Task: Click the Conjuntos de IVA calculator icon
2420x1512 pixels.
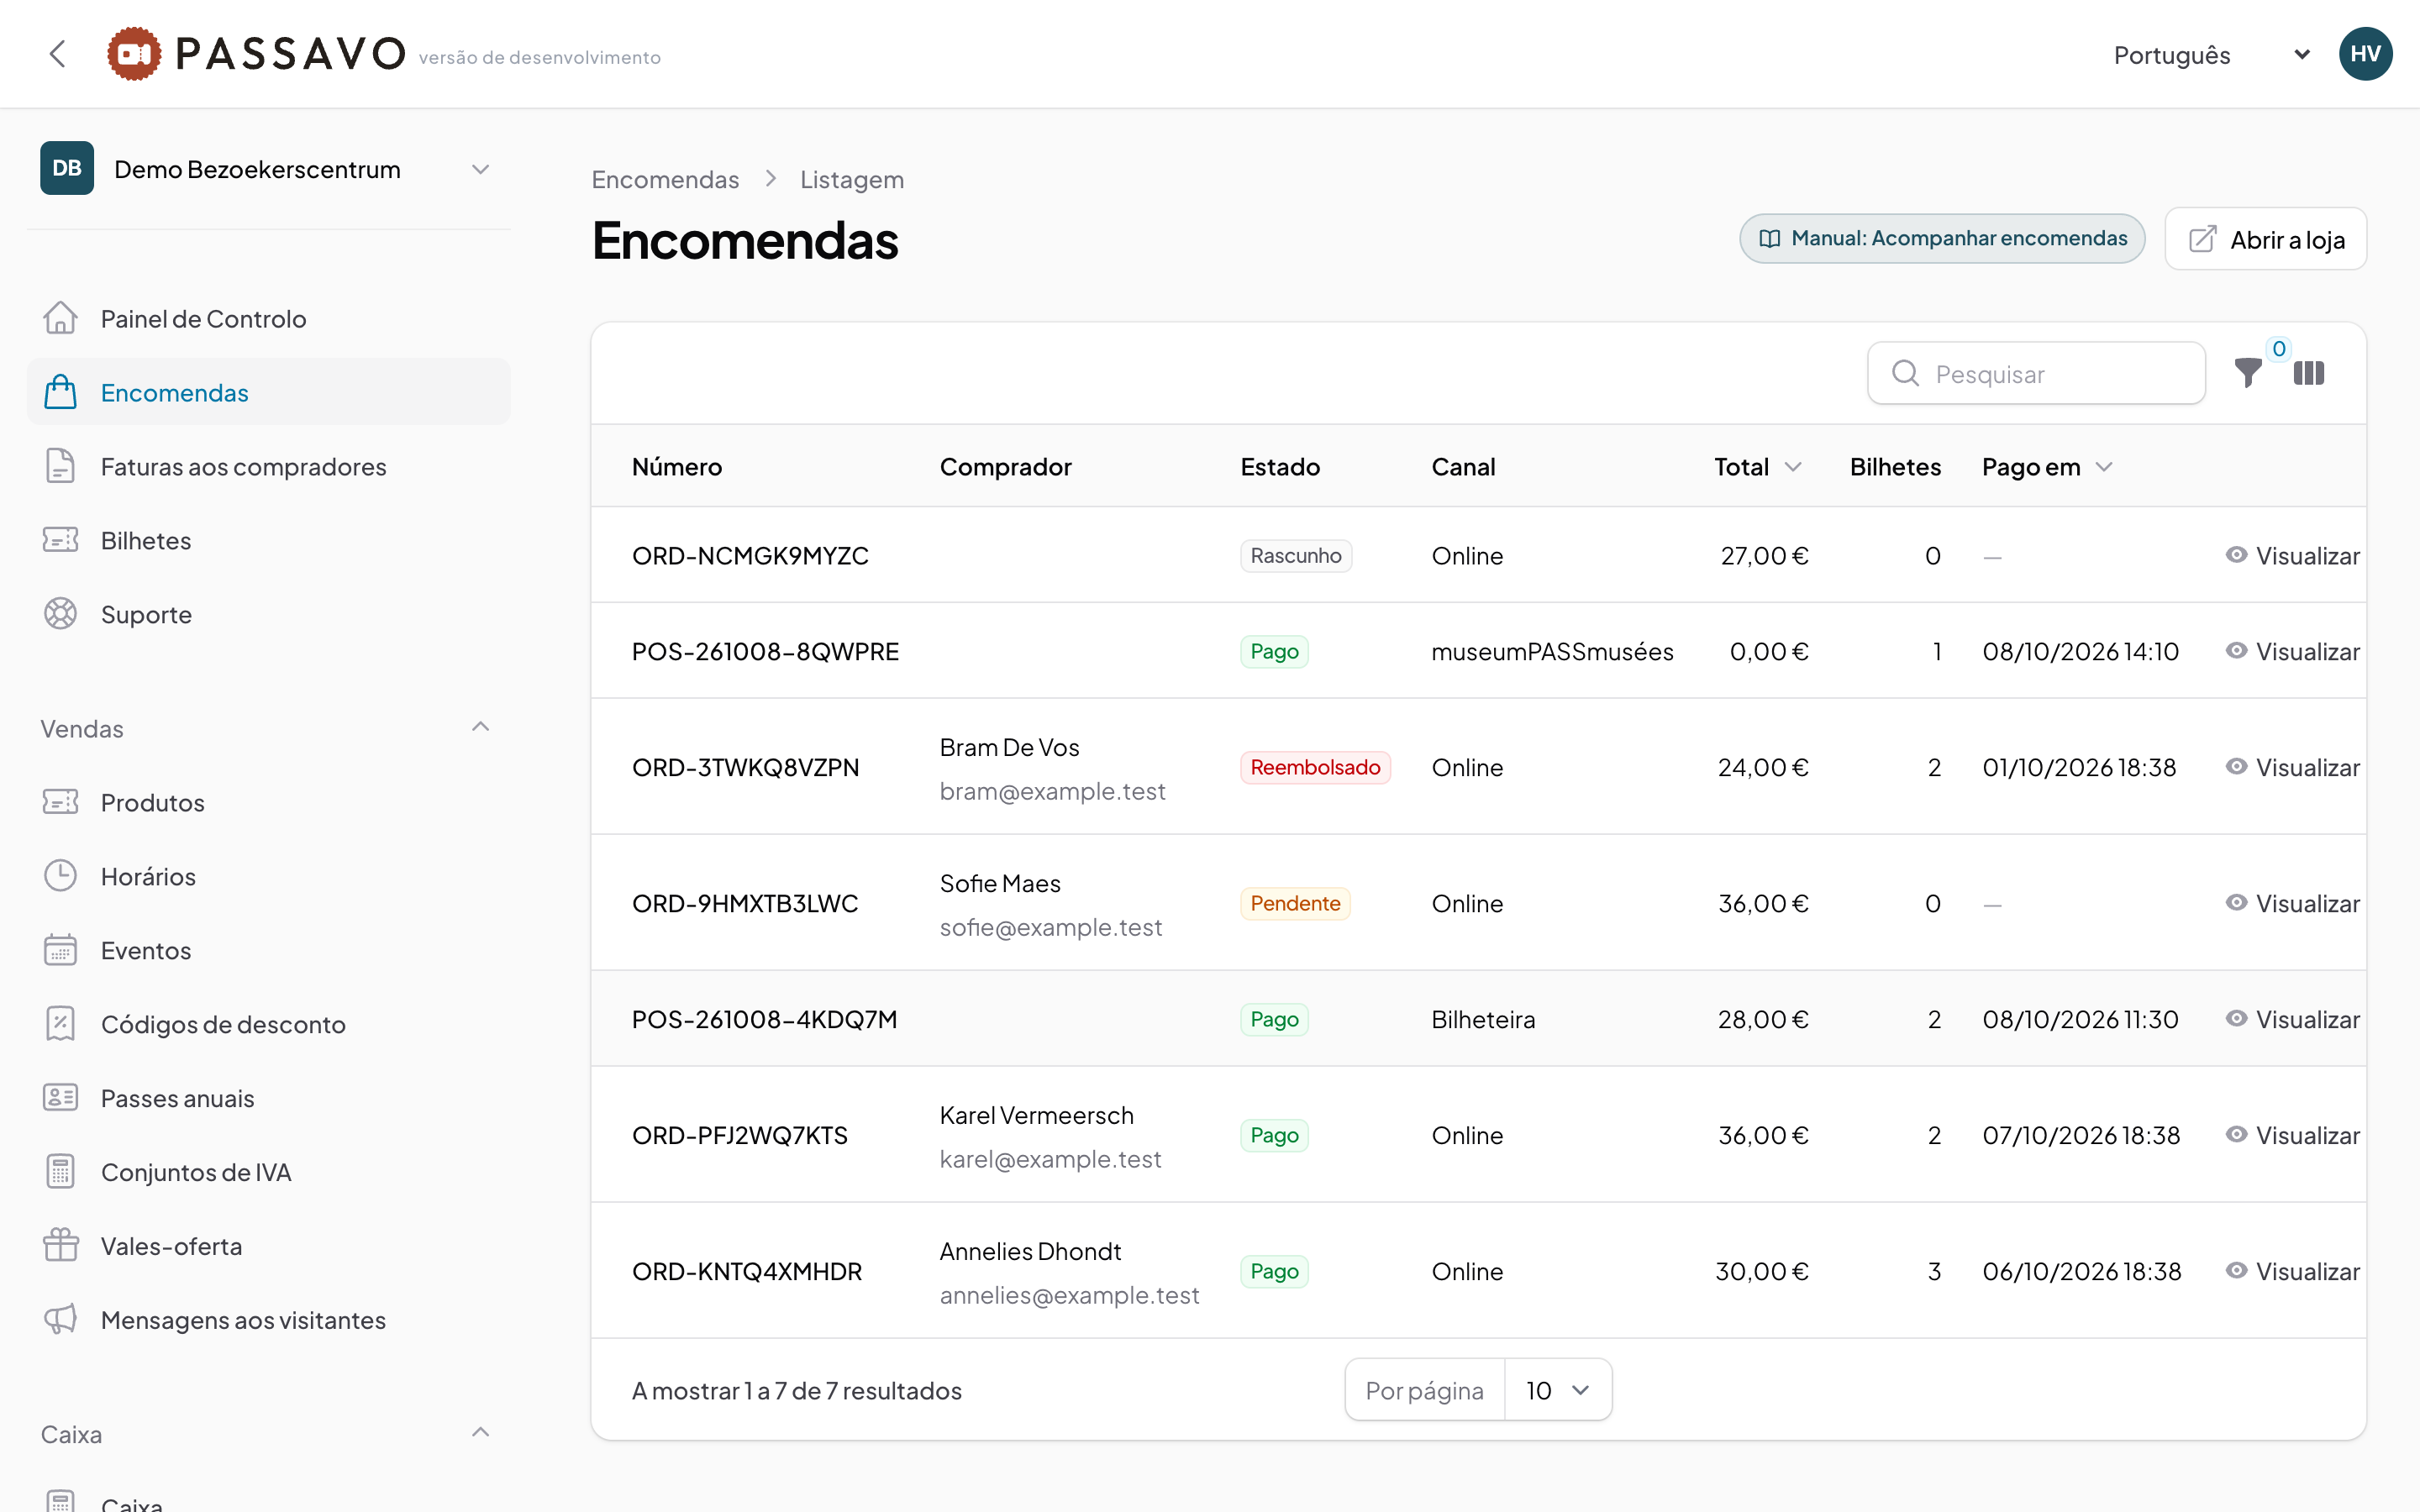Action: click(x=60, y=1172)
